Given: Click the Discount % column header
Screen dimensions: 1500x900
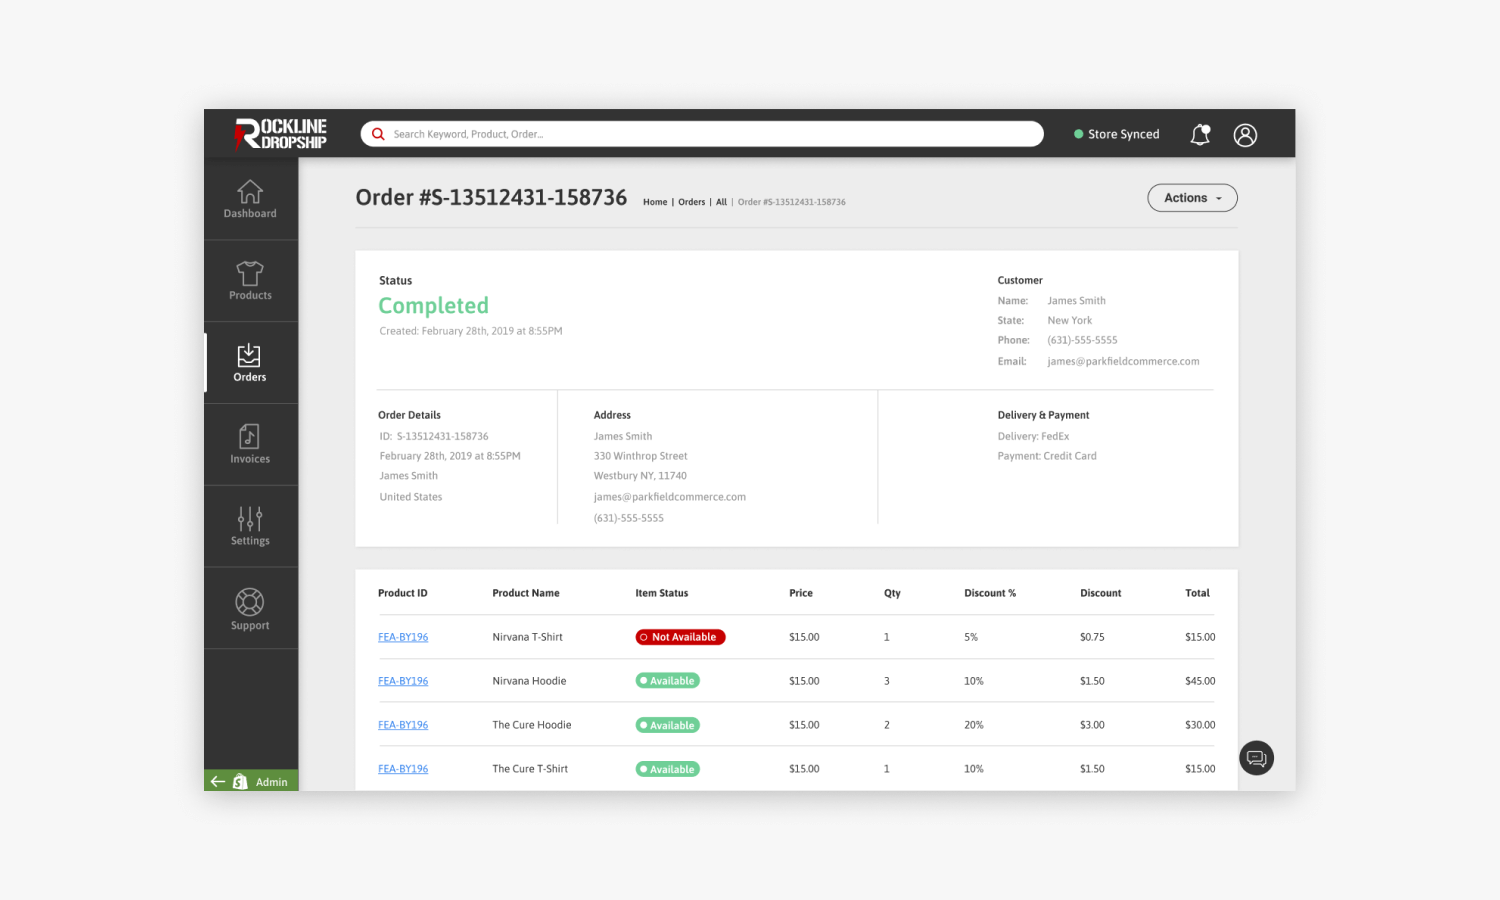Looking at the screenshot, I should (x=990, y=593).
